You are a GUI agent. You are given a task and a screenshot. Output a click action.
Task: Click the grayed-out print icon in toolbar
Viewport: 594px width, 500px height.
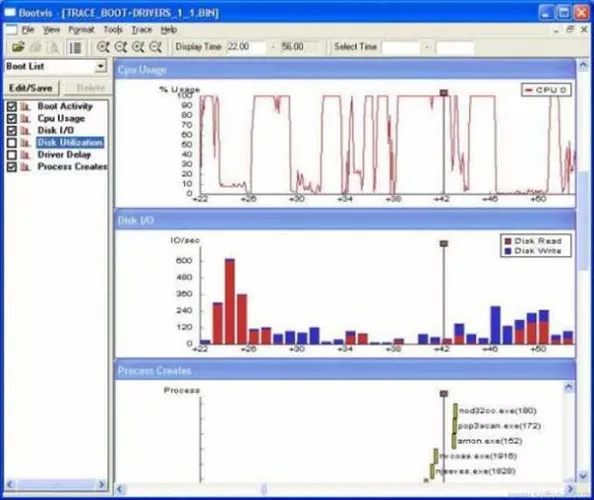coord(36,47)
